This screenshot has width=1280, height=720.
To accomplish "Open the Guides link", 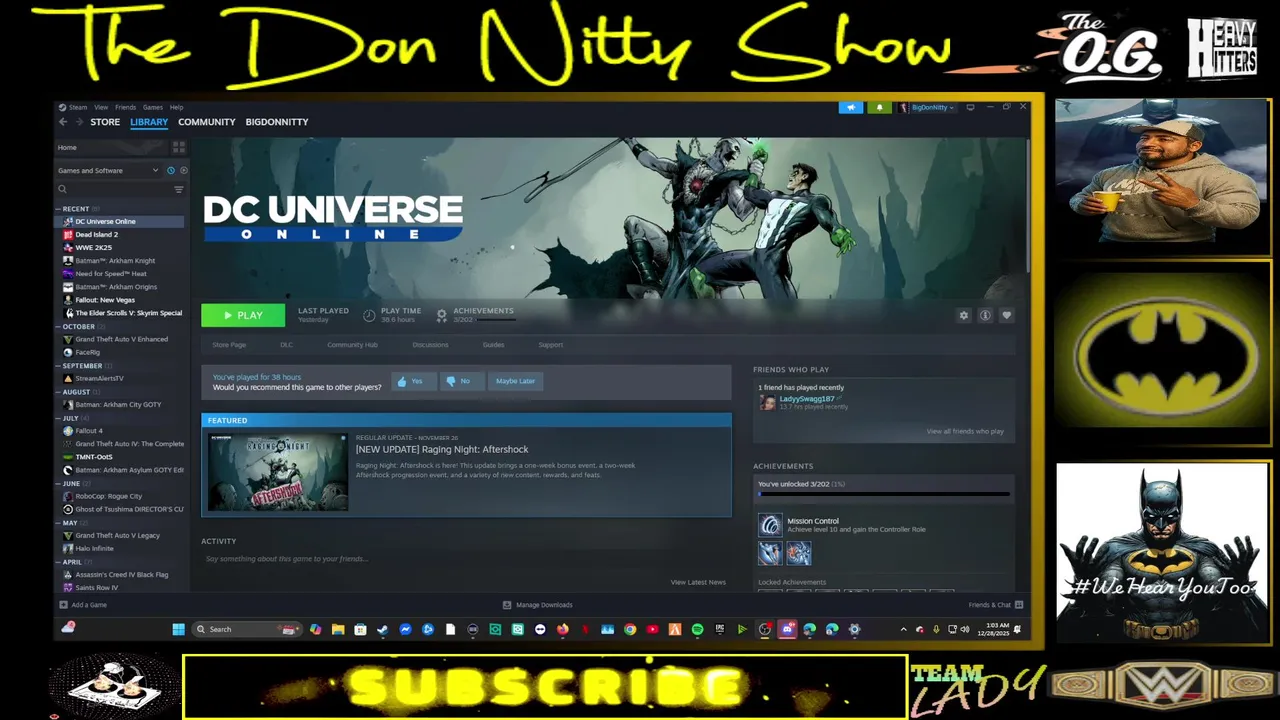I will click(493, 345).
